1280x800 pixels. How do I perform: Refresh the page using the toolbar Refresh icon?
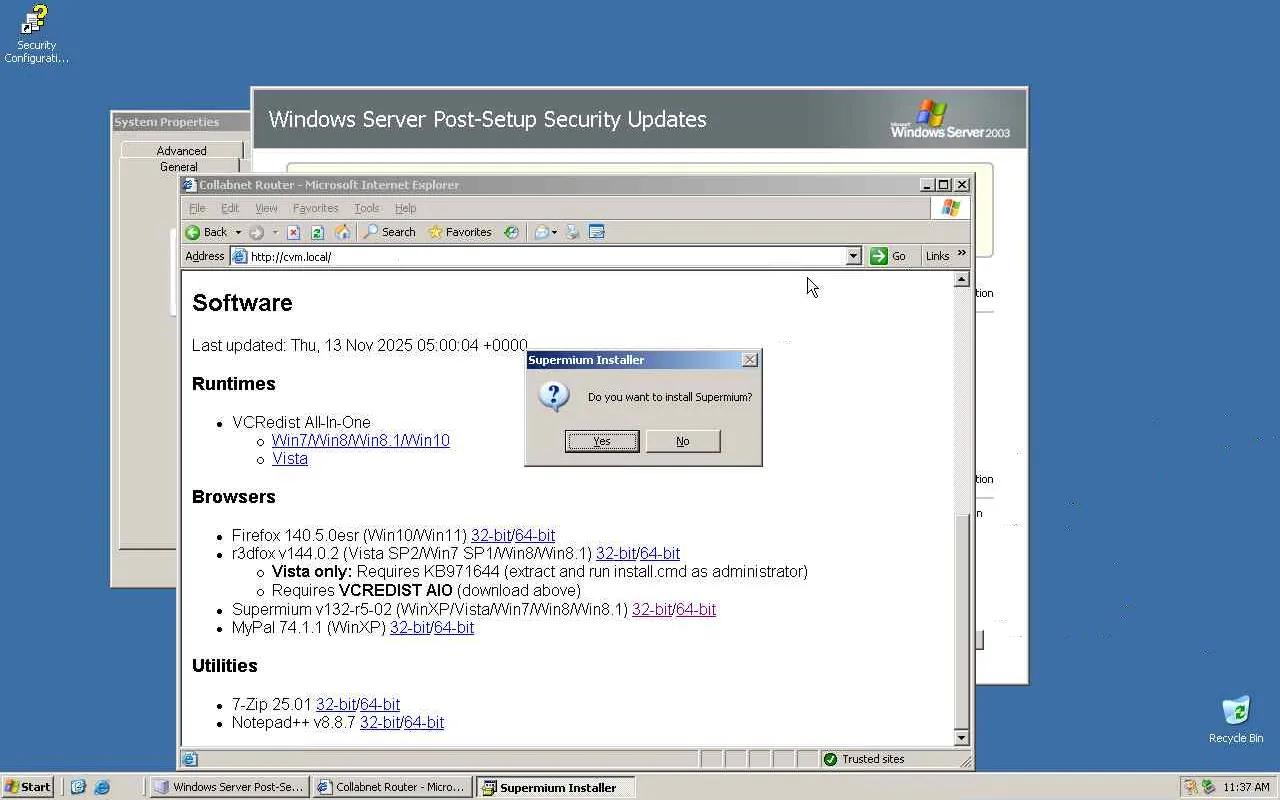click(x=317, y=232)
